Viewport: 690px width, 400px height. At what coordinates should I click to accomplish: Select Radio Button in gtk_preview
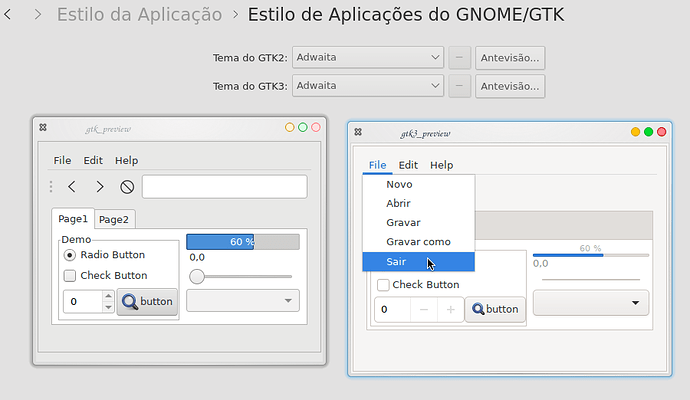coord(104,255)
